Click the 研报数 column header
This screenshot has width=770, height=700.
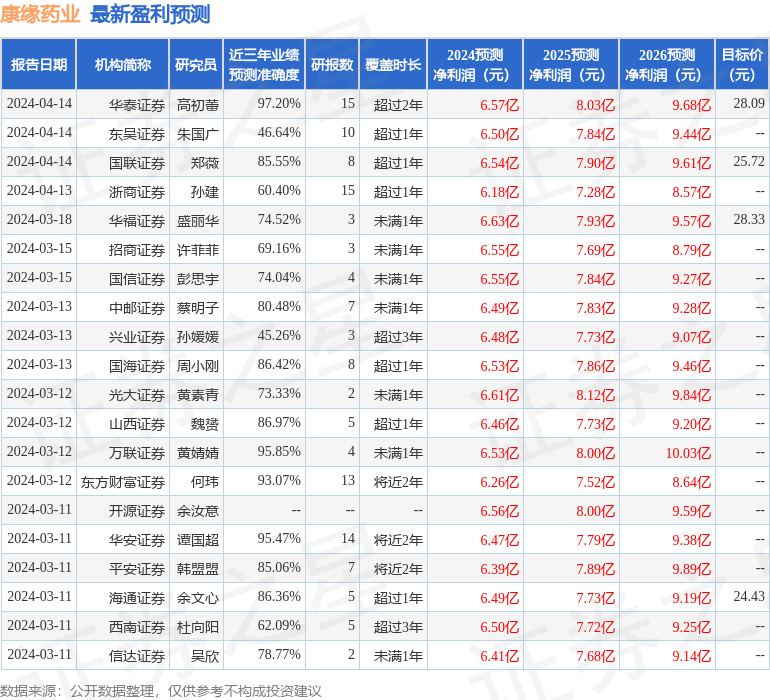[332, 64]
